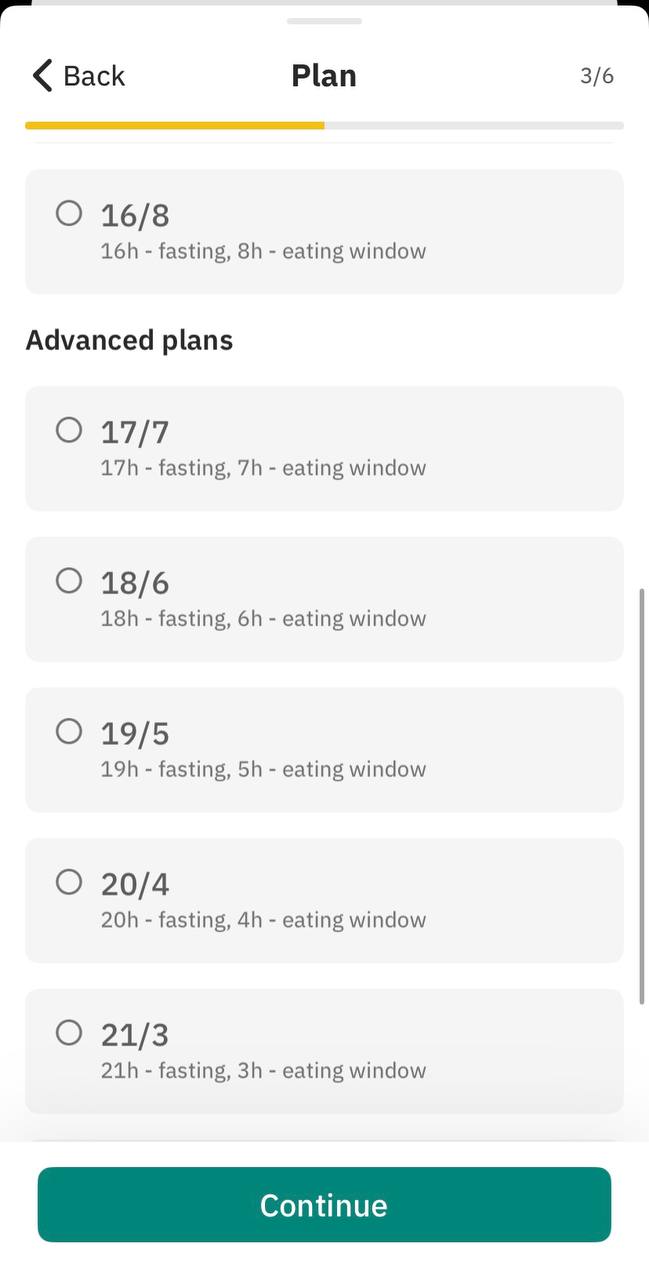Tap the 19h fasting, 5h eating card

coord(324,750)
